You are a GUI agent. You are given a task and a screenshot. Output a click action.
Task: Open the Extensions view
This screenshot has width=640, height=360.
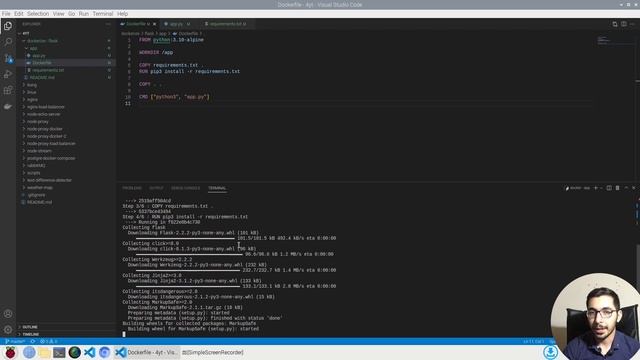point(8,90)
